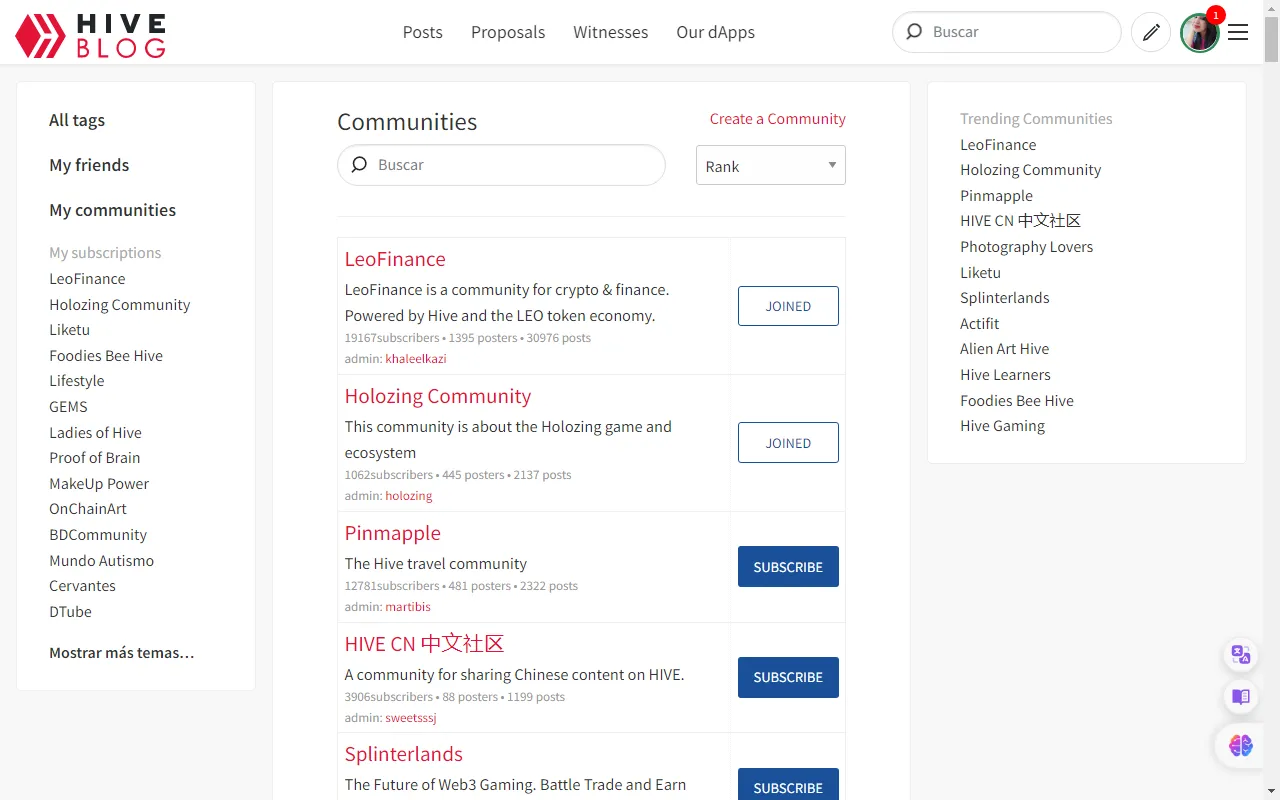Open Hive Learners trending community
1280x800 pixels.
pos(1006,375)
